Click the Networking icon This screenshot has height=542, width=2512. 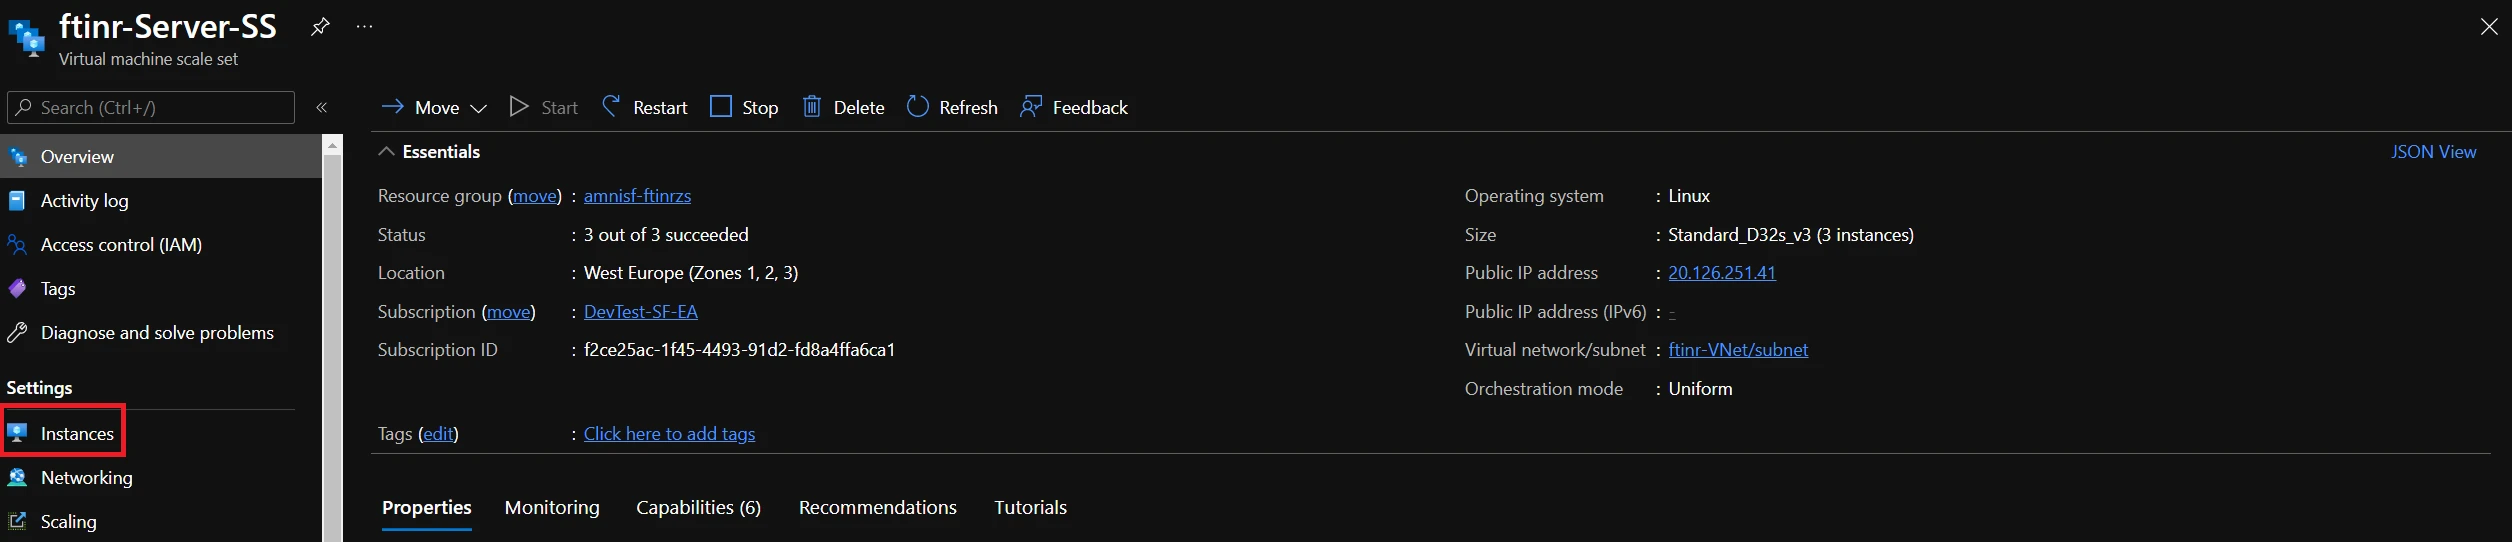tap(17, 478)
